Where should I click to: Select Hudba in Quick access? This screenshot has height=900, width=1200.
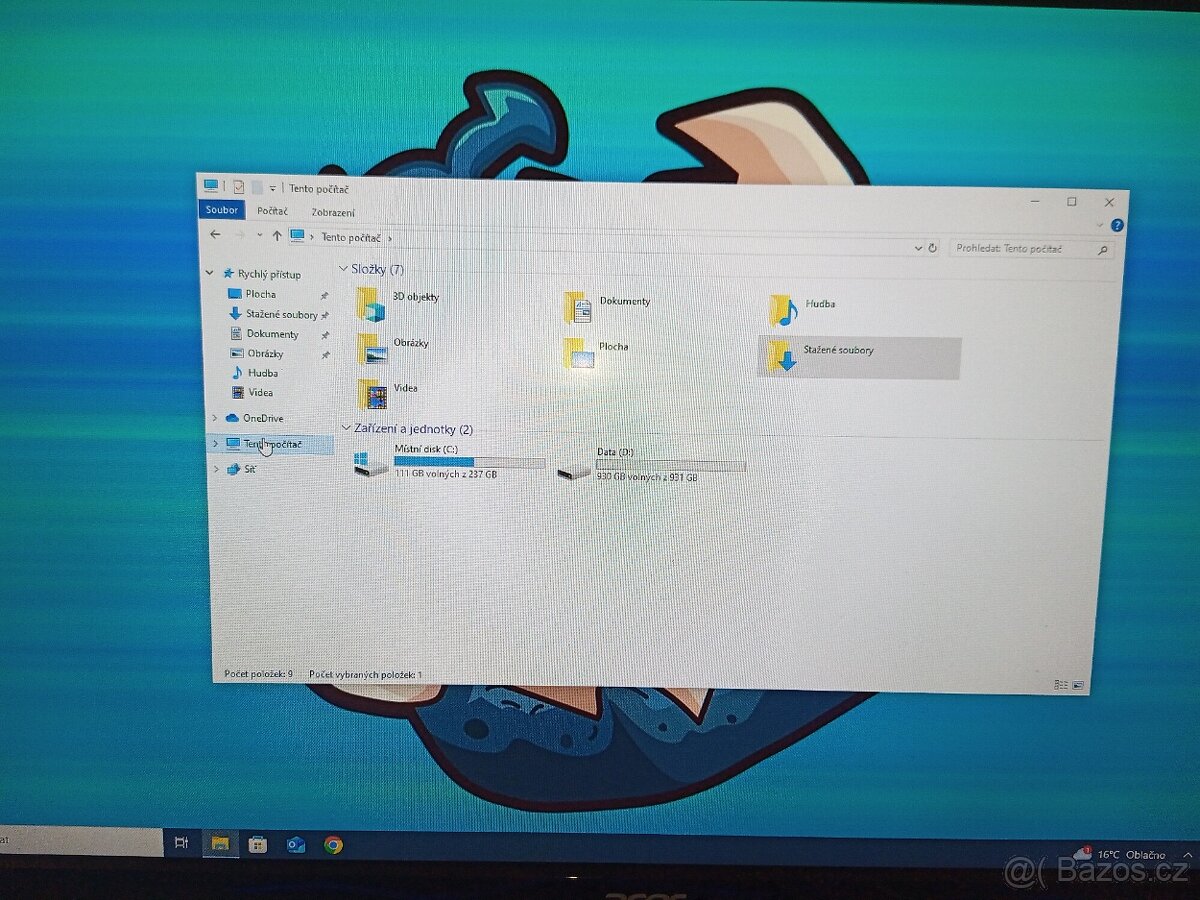(x=255, y=373)
